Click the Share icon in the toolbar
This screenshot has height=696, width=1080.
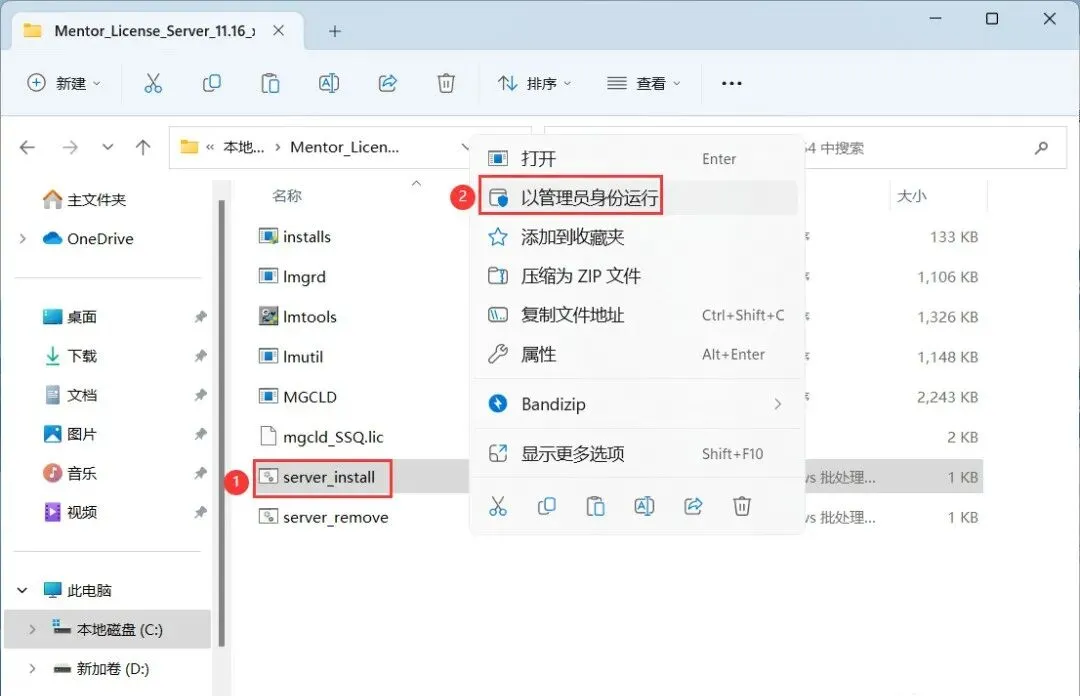[388, 83]
